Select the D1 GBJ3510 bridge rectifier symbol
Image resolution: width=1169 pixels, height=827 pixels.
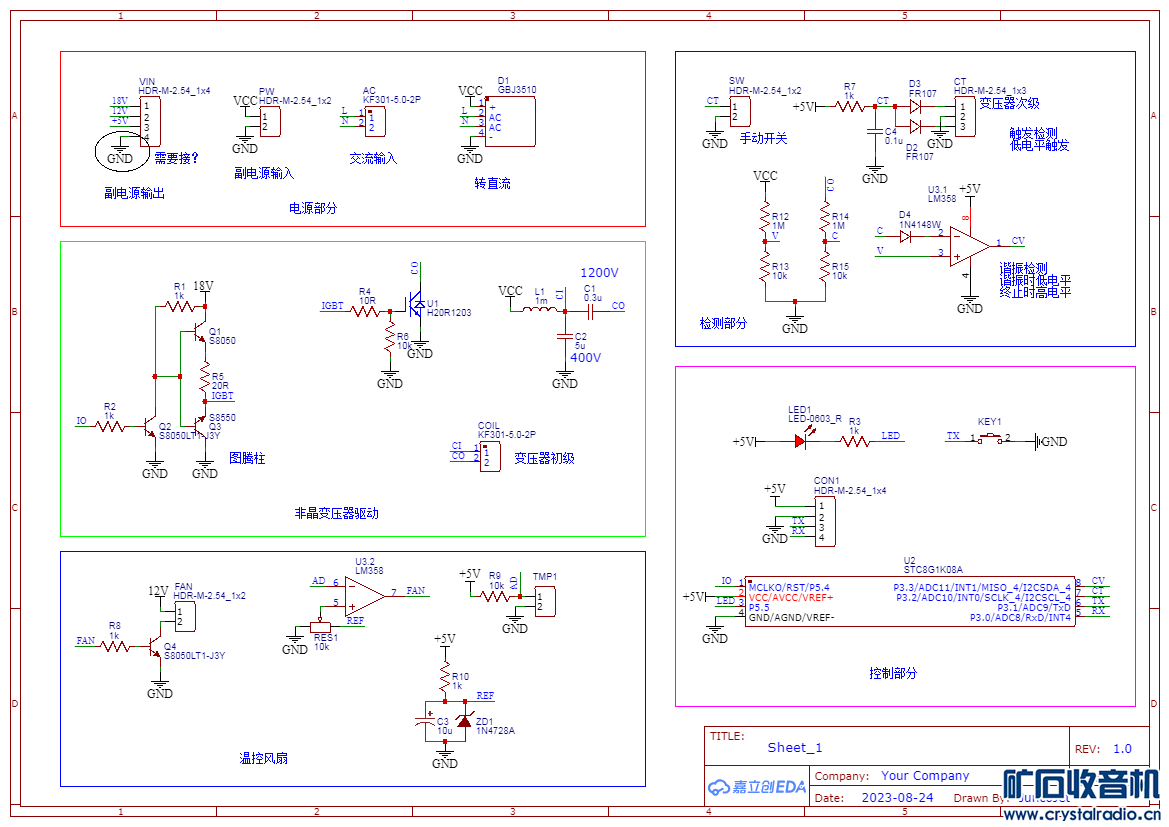(x=510, y=122)
